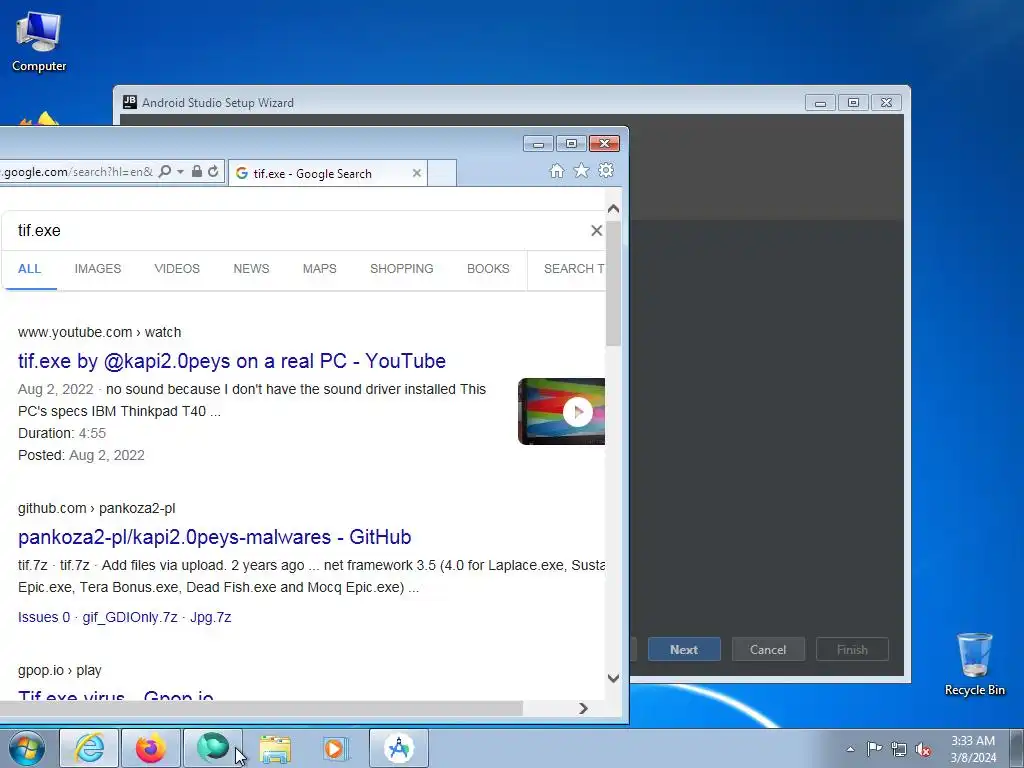Switch to Android Studio taskbar icon
Viewport: 1024px width, 768px height.
pyautogui.click(x=399, y=748)
